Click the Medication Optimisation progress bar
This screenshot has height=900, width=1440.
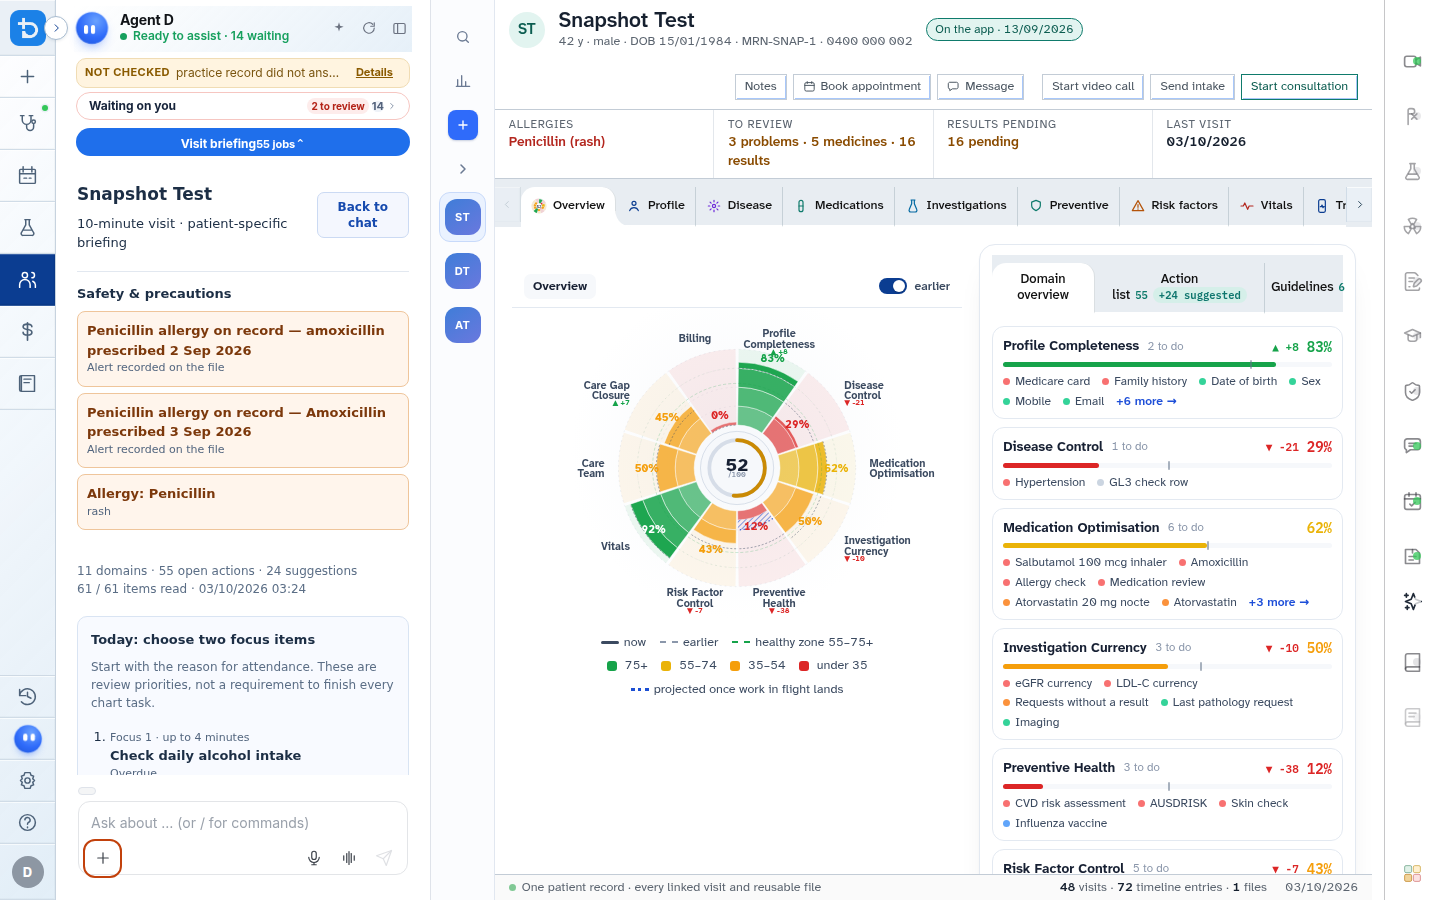click(1167, 546)
